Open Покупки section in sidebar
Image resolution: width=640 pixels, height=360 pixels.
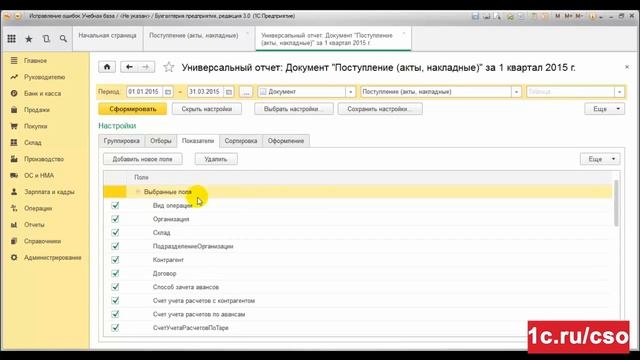click(36, 126)
